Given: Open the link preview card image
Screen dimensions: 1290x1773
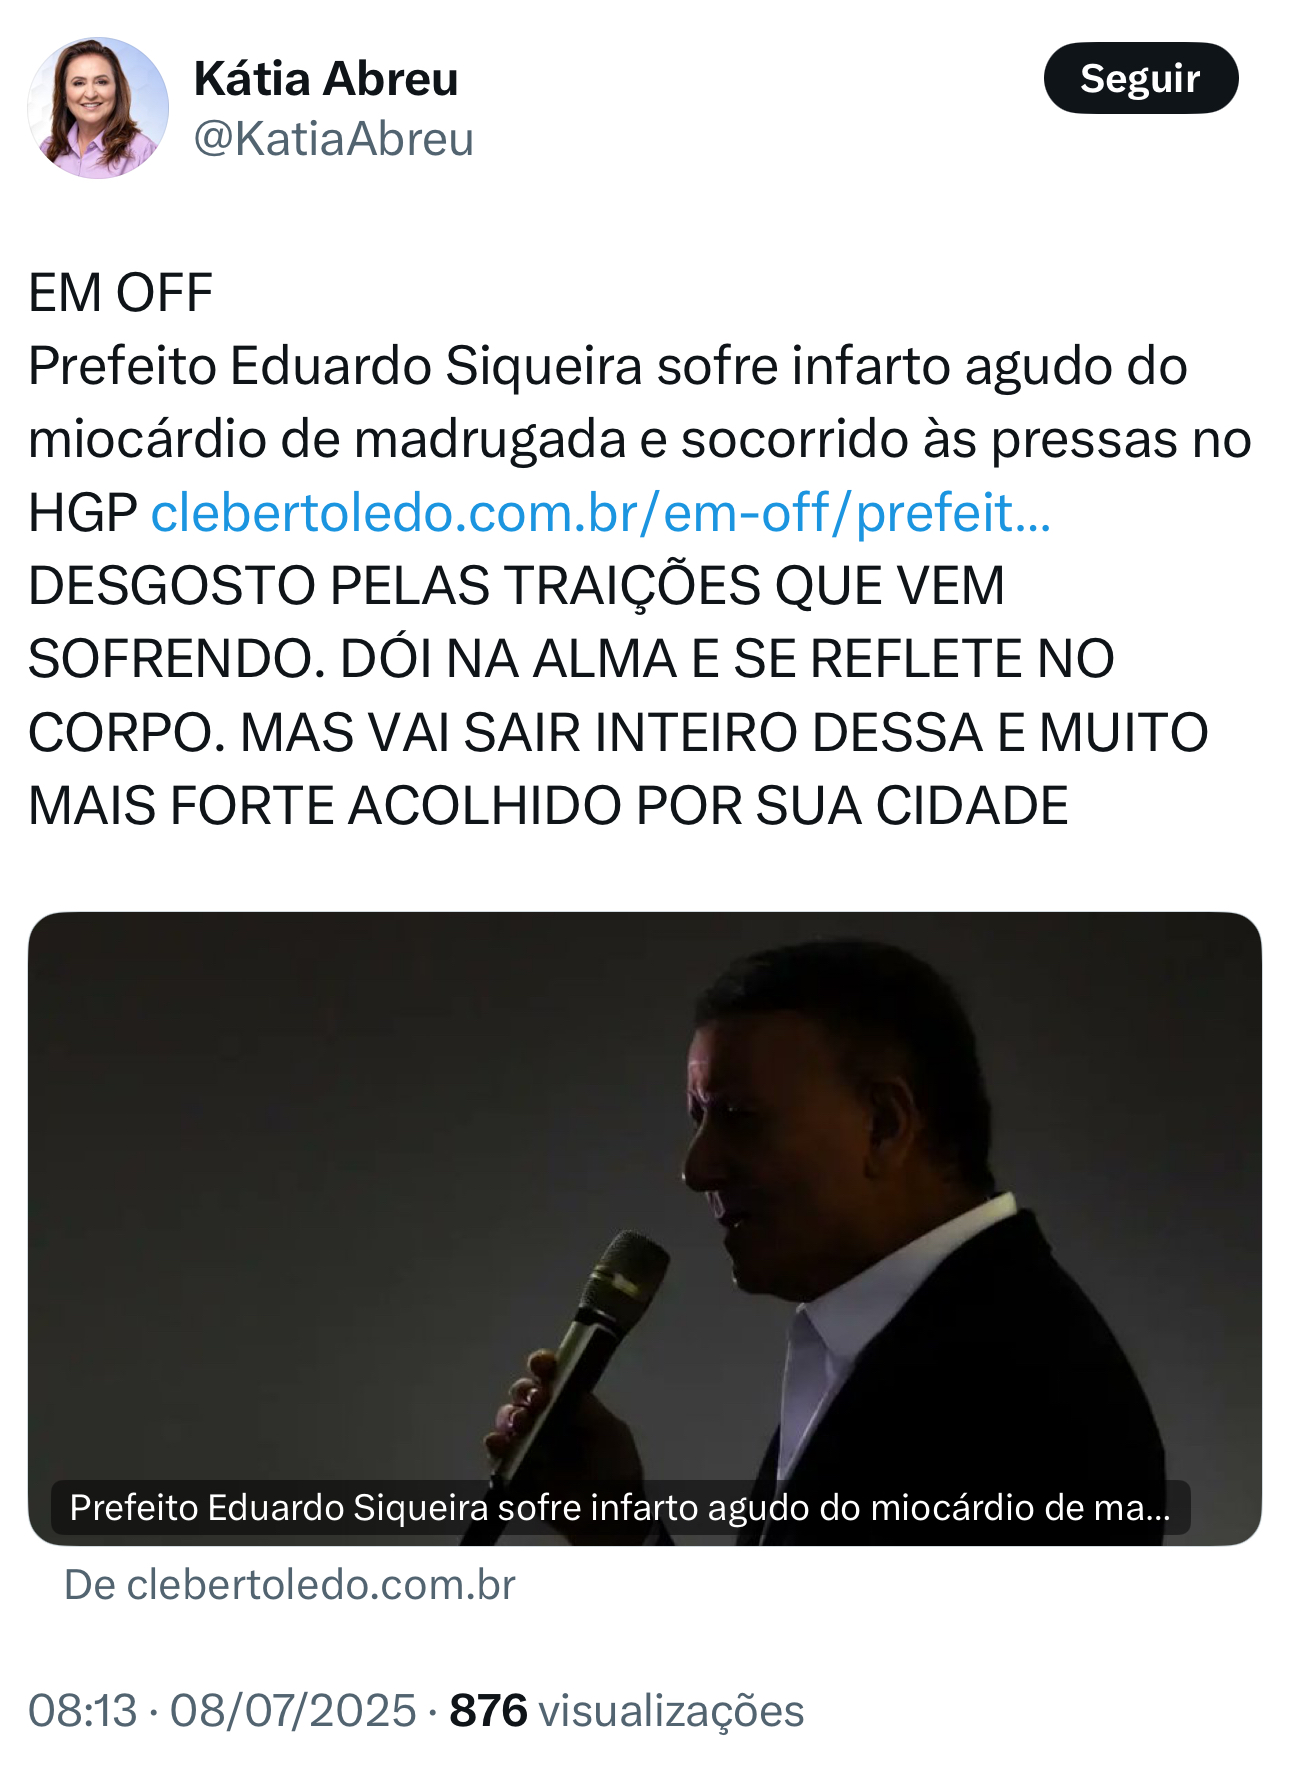Looking at the screenshot, I should [x=645, y=1228].
